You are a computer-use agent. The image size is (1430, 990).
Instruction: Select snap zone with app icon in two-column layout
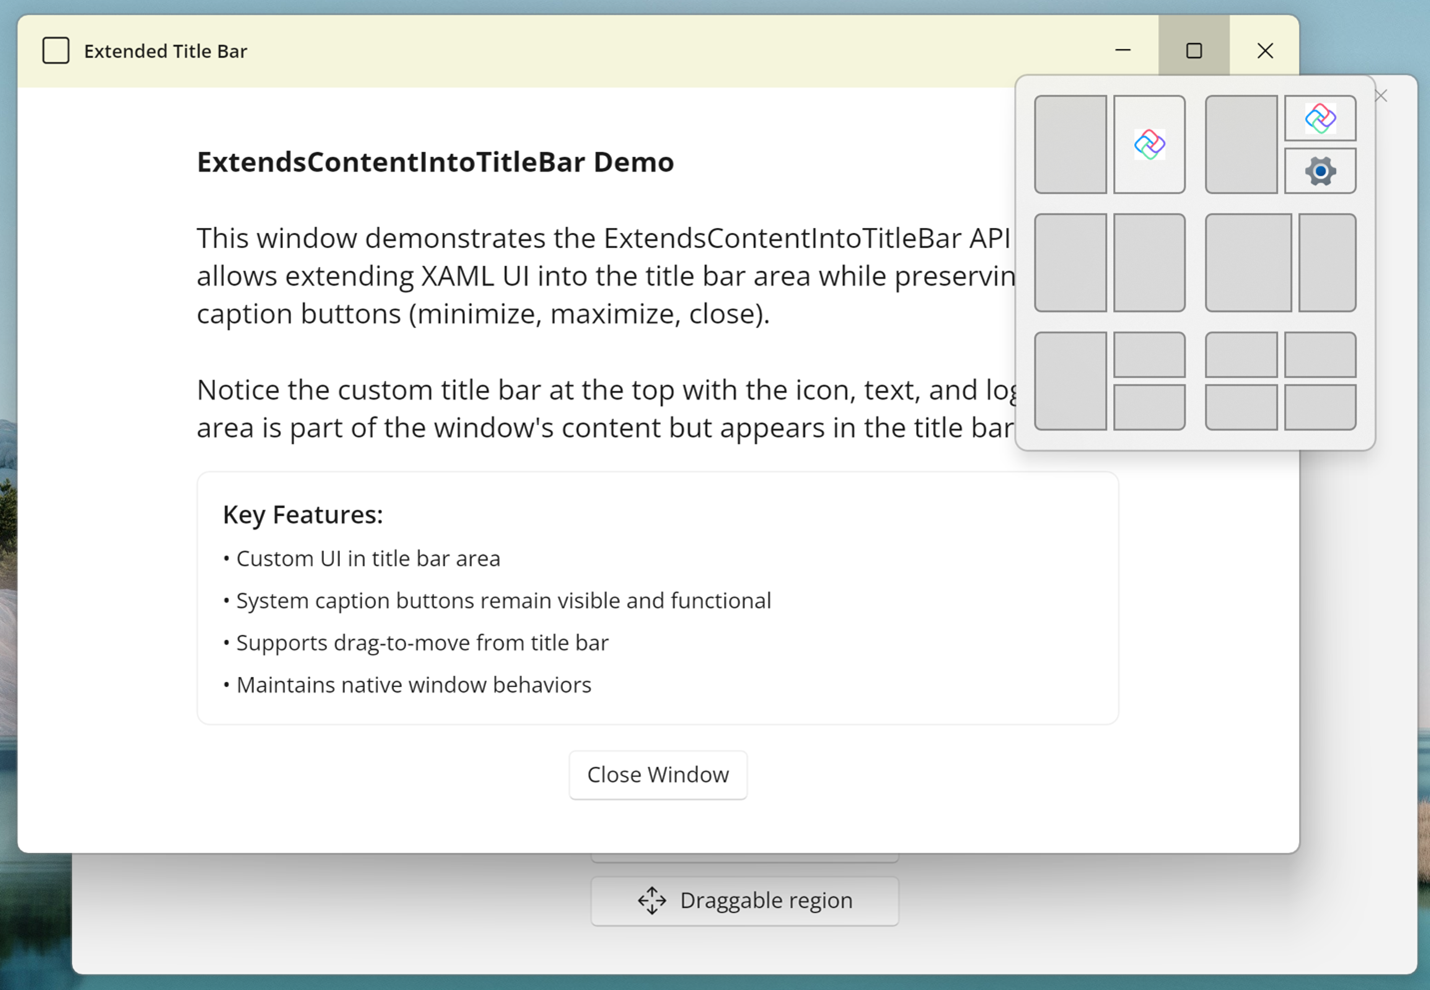click(x=1149, y=144)
